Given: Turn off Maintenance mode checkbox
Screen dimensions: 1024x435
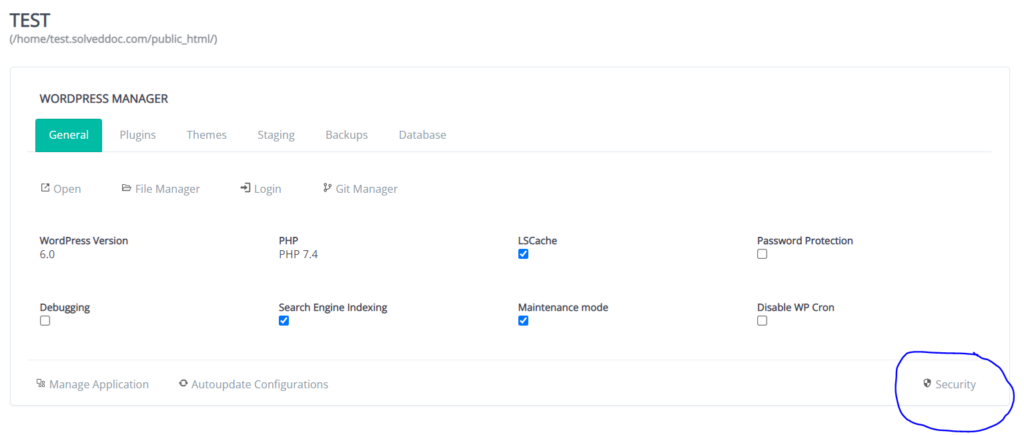Looking at the screenshot, I should 523,321.
